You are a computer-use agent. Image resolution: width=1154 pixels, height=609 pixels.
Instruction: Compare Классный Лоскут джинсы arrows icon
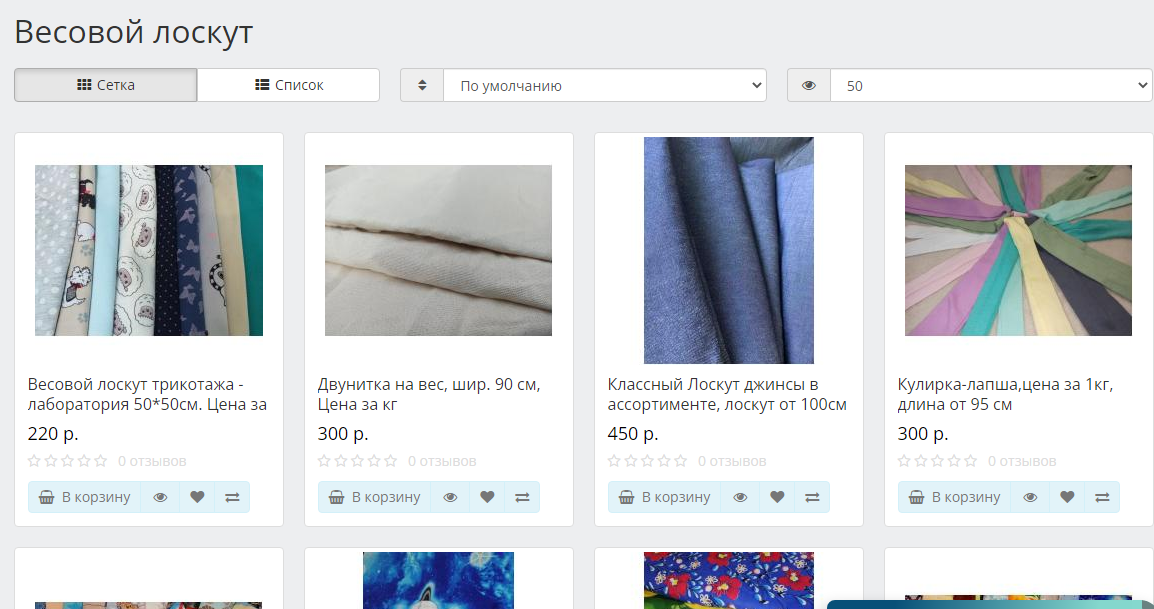[x=813, y=497]
